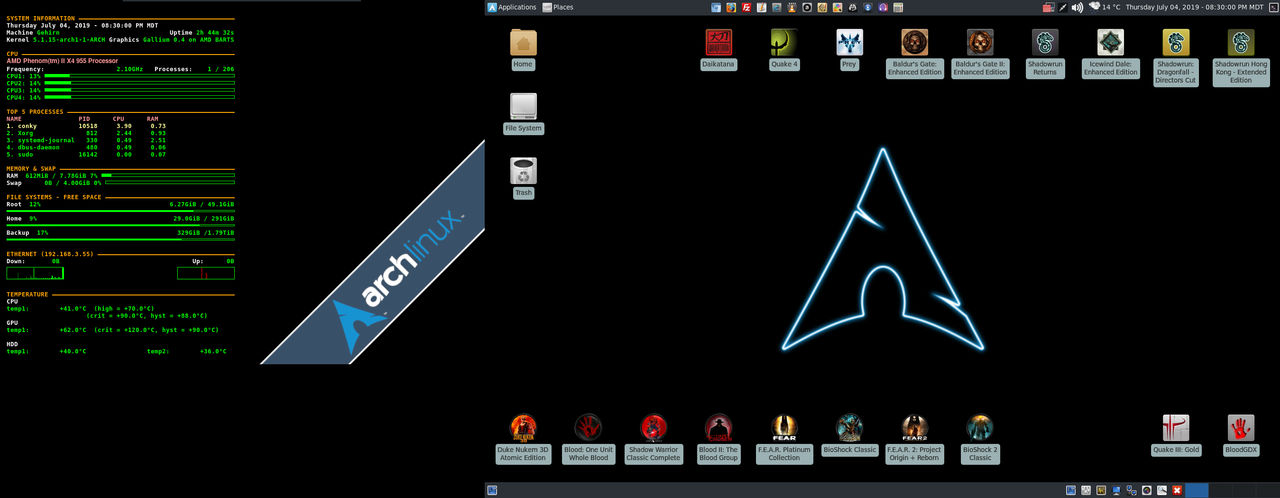Open the volume control in system tray
This screenshot has height=498, width=1280.
[x=1077, y=7]
